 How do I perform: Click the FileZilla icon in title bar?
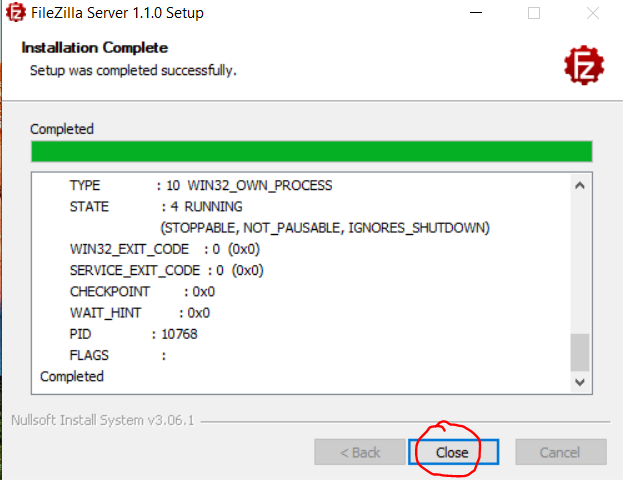click(15, 12)
